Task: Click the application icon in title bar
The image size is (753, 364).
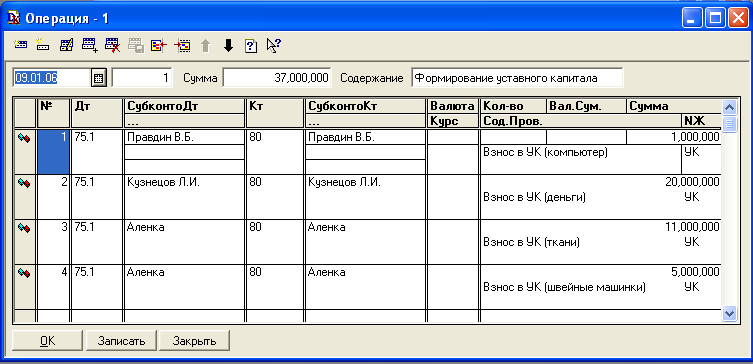Action: pyautogui.click(x=14, y=18)
